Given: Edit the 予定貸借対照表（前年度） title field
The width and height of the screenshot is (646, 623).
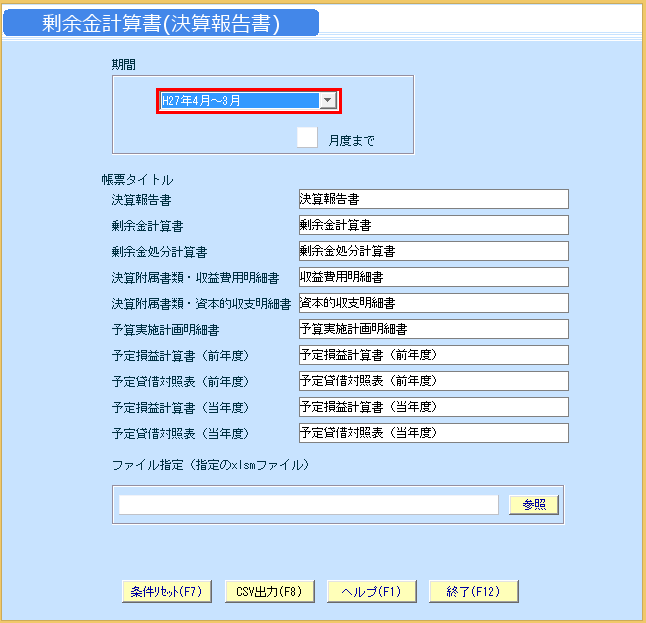Looking at the screenshot, I should (x=433, y=381).
